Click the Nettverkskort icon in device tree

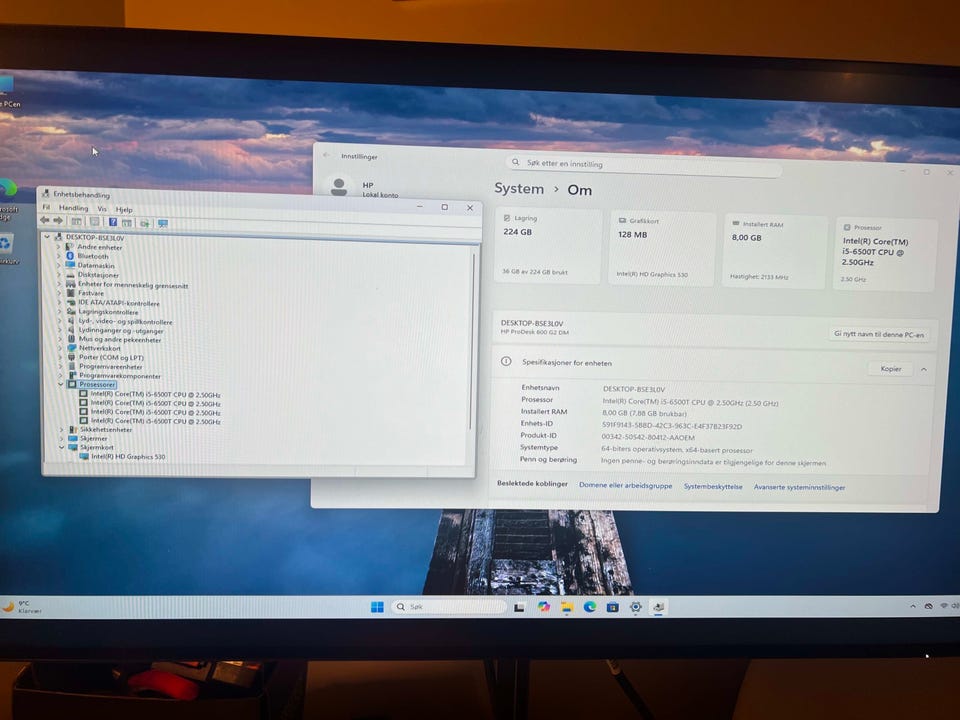click(72, 348)
